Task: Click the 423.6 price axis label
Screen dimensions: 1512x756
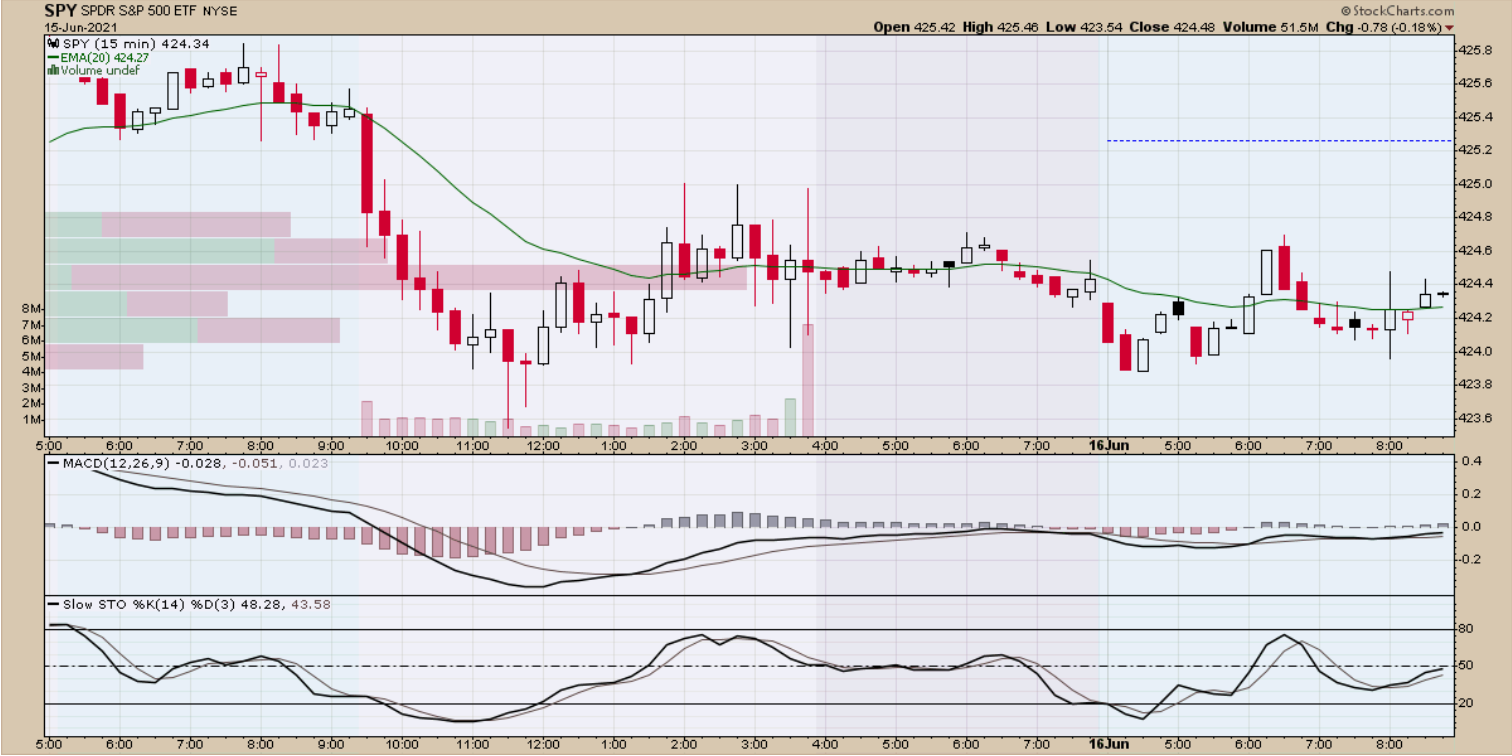Action: click(1475, 418)
